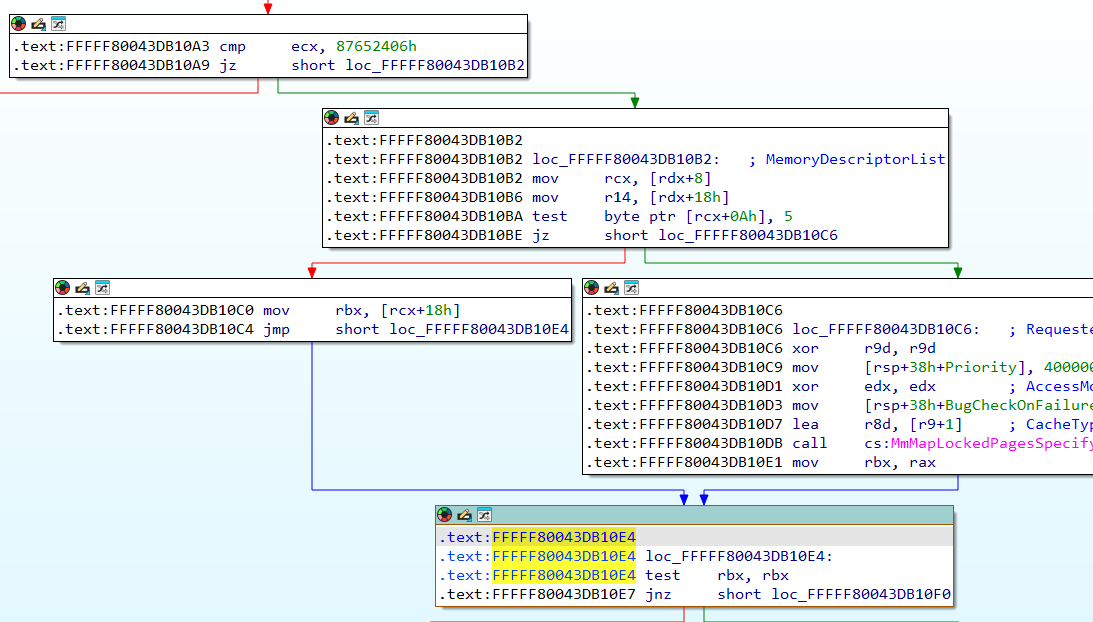Click node color icon in MmMapLockedPages block
This screenshot has height=622, width=1093.
592,288
